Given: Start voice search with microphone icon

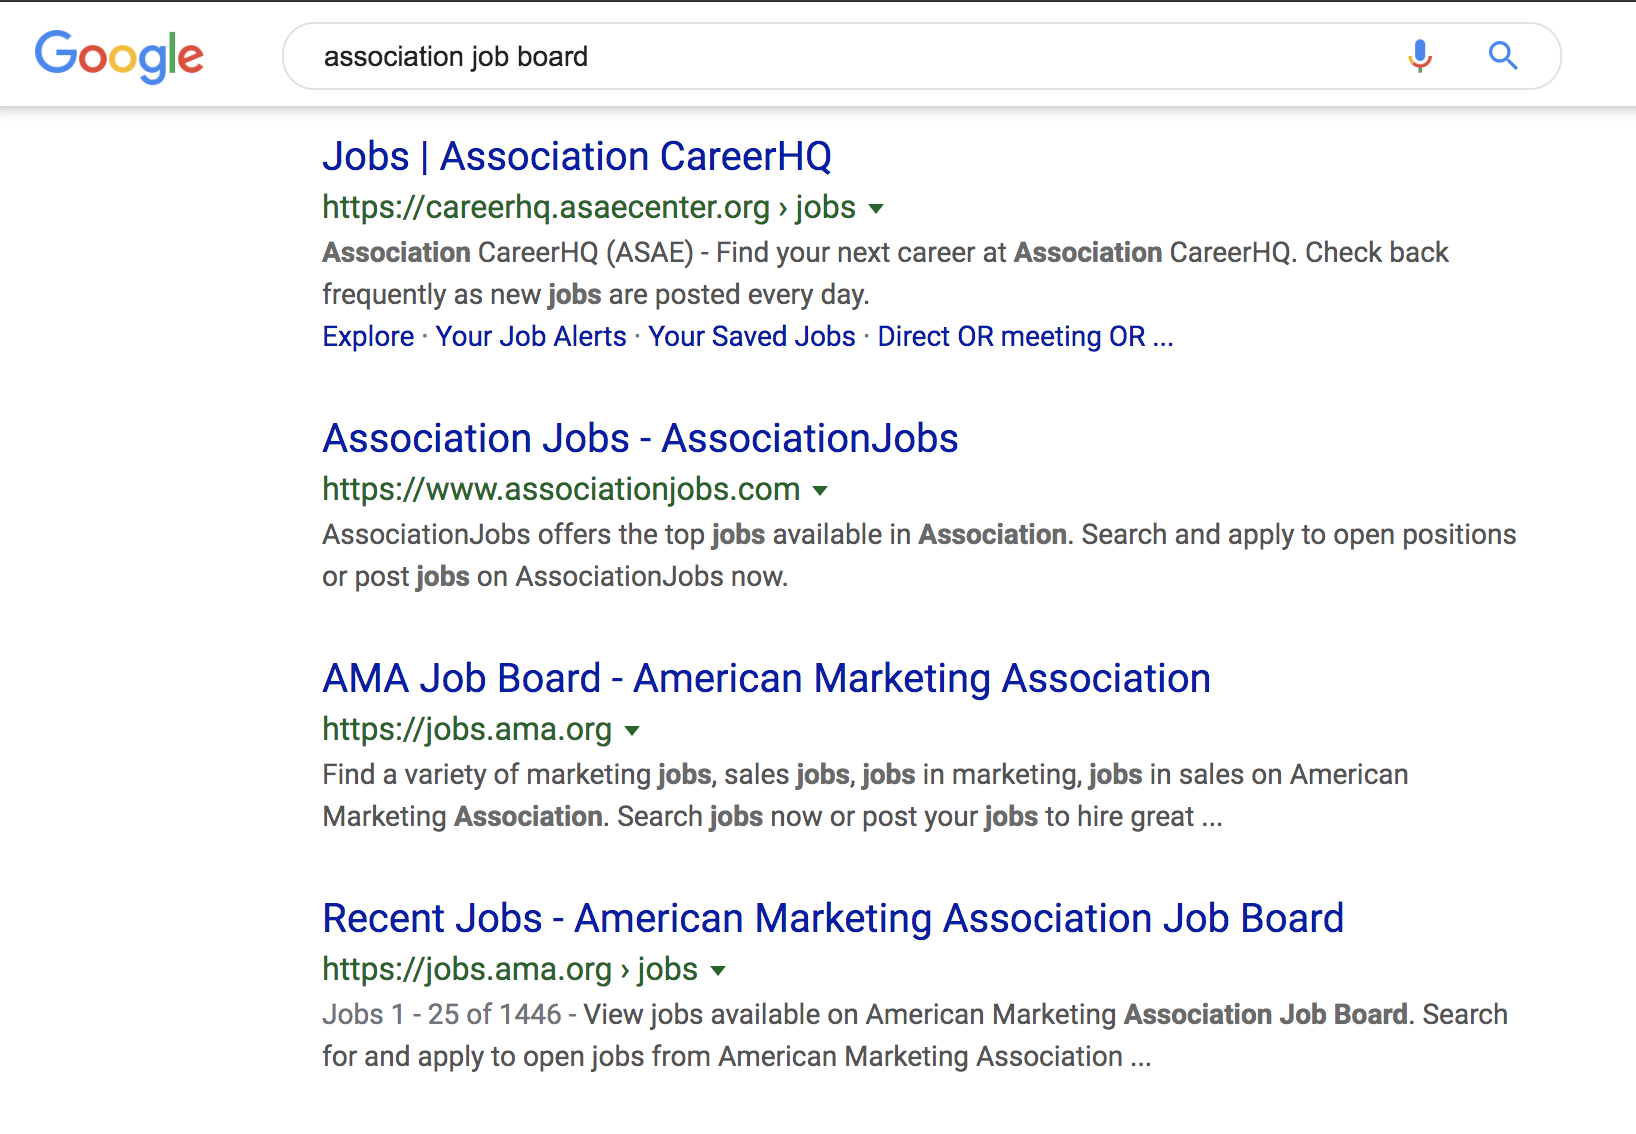Looking at the screenshot, I should pyautogui.click(x=1419, y=56).
